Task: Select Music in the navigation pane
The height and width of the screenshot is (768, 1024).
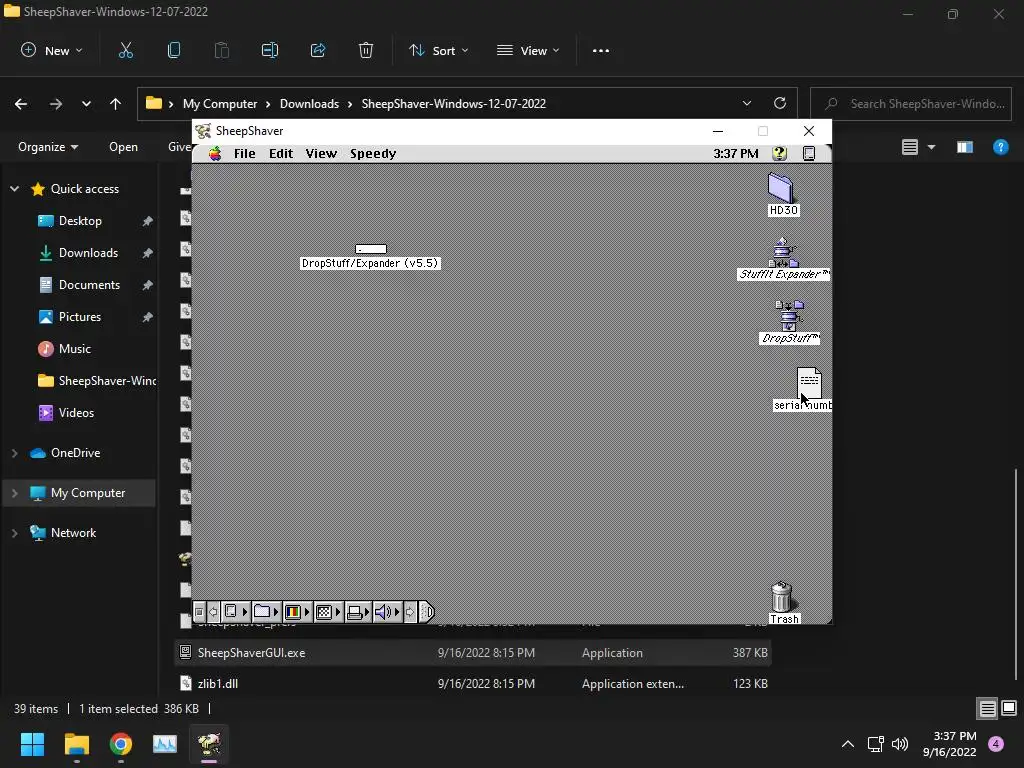Action: coord(74,349)
